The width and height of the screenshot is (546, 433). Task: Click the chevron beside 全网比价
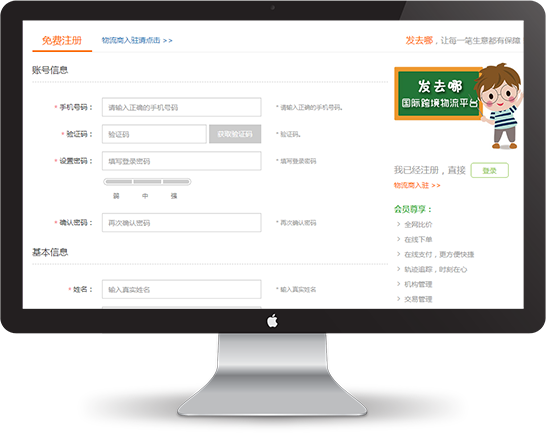click(399, 224)
